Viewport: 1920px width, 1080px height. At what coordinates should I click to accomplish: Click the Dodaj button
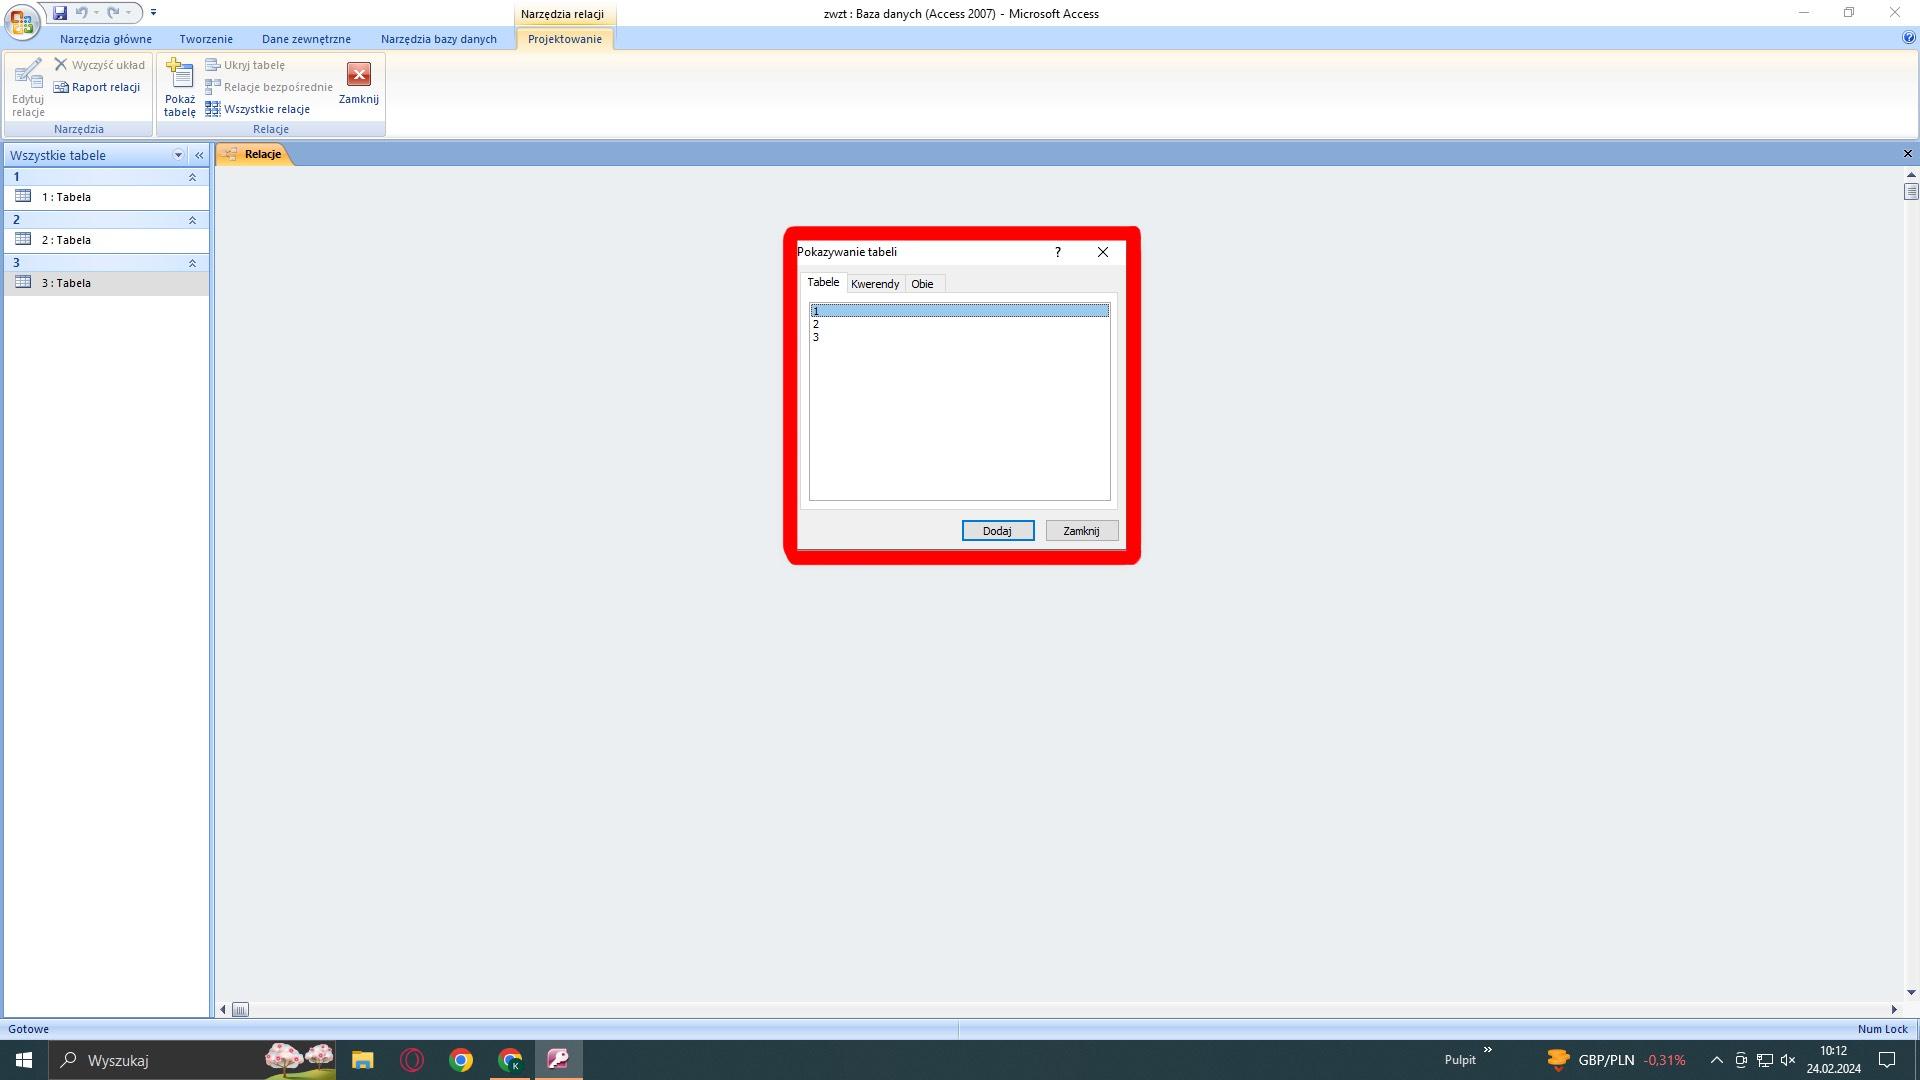pyautogui.click(x=998, y=531)
